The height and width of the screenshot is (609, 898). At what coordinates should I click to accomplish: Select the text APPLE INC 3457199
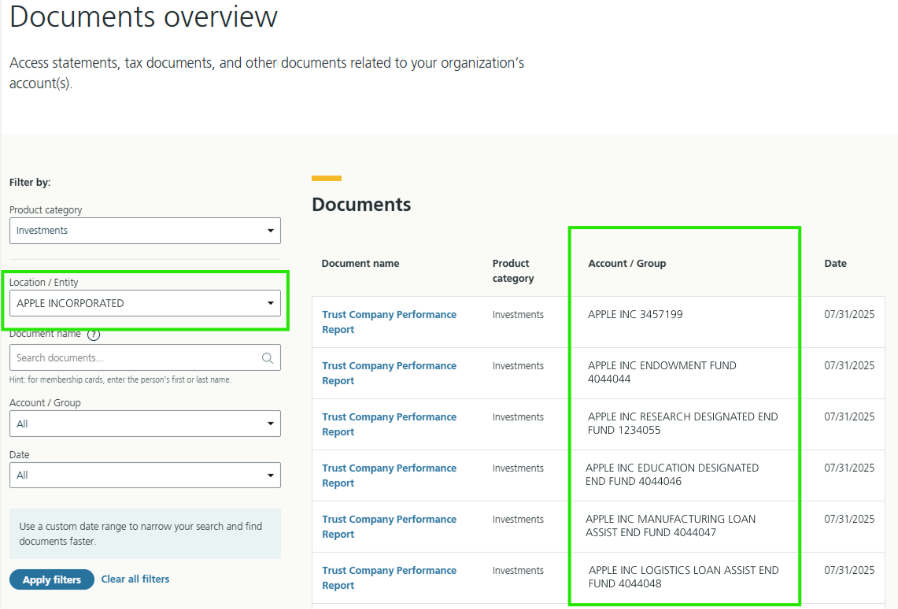pyautogui.click(x=635, y=314)
